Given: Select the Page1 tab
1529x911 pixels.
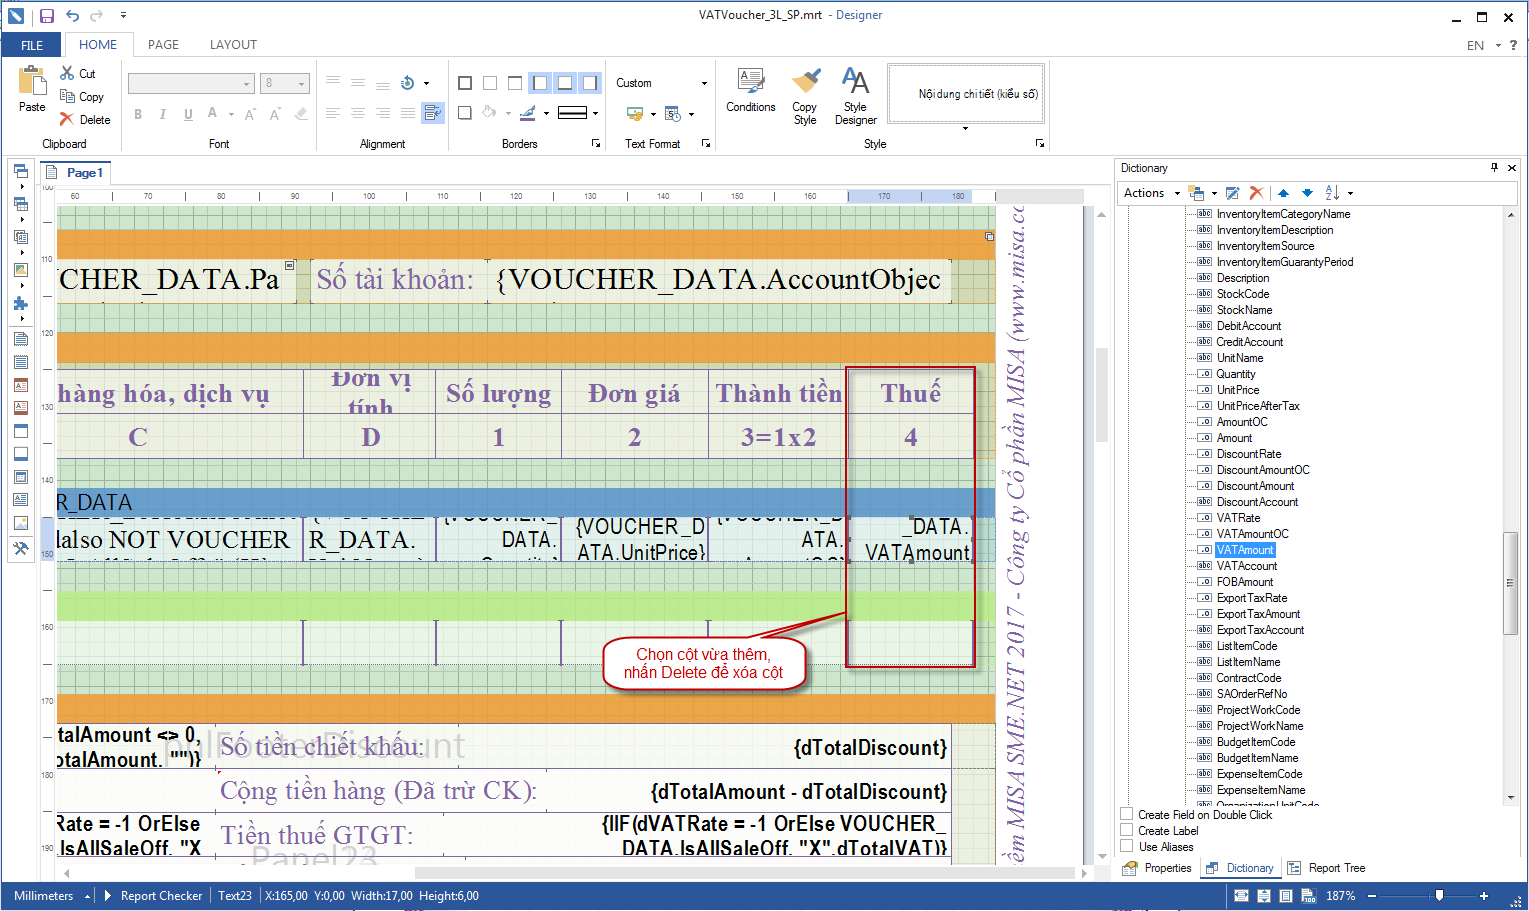Looking at the screenshot, I should click(76, 173).
